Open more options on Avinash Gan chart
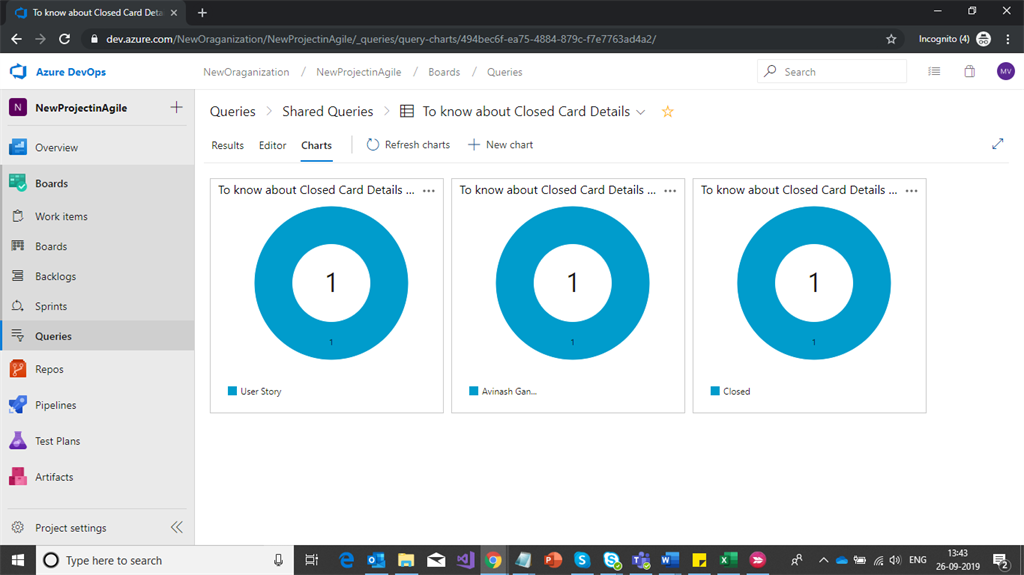The height and width of the screenshot is (575, 1024). (670, 191)
